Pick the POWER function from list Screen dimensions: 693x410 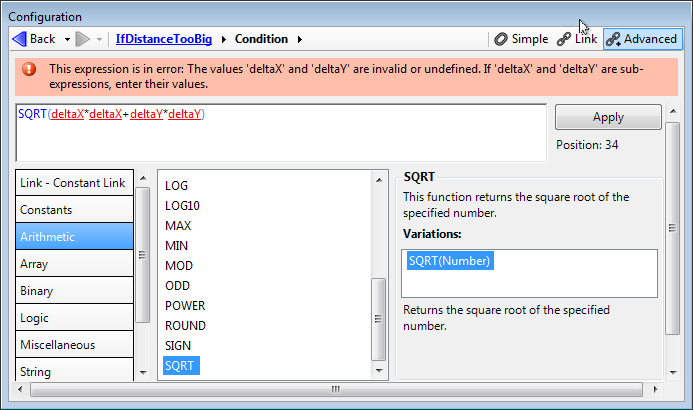click(185, 306)
